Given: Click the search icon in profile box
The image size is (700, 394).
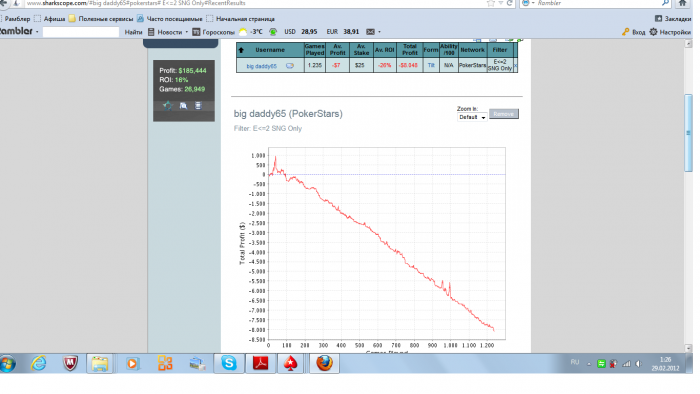Looking at the screenshot, I should [x=183, y=106].
